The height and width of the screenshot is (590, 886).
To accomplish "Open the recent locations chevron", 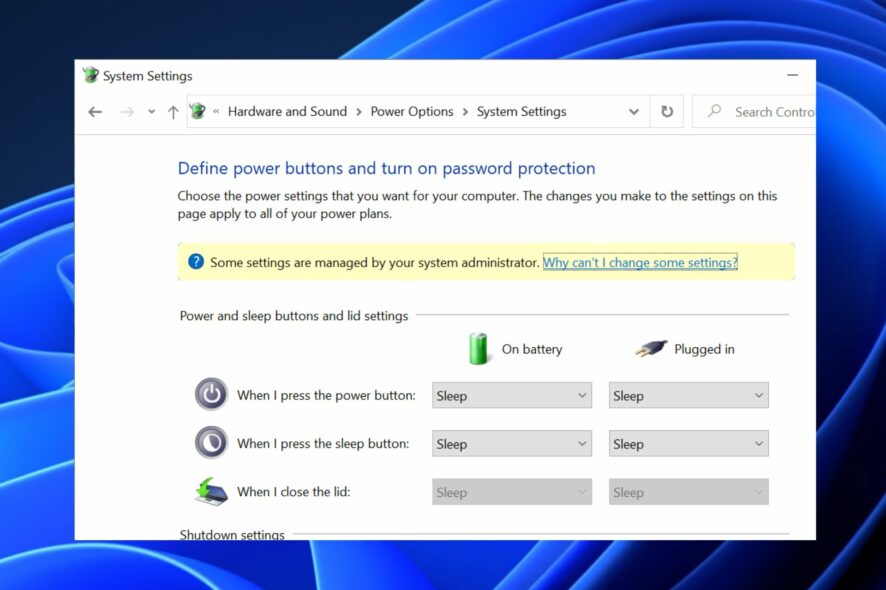I will pyautogui.click(x=151, y=112).
